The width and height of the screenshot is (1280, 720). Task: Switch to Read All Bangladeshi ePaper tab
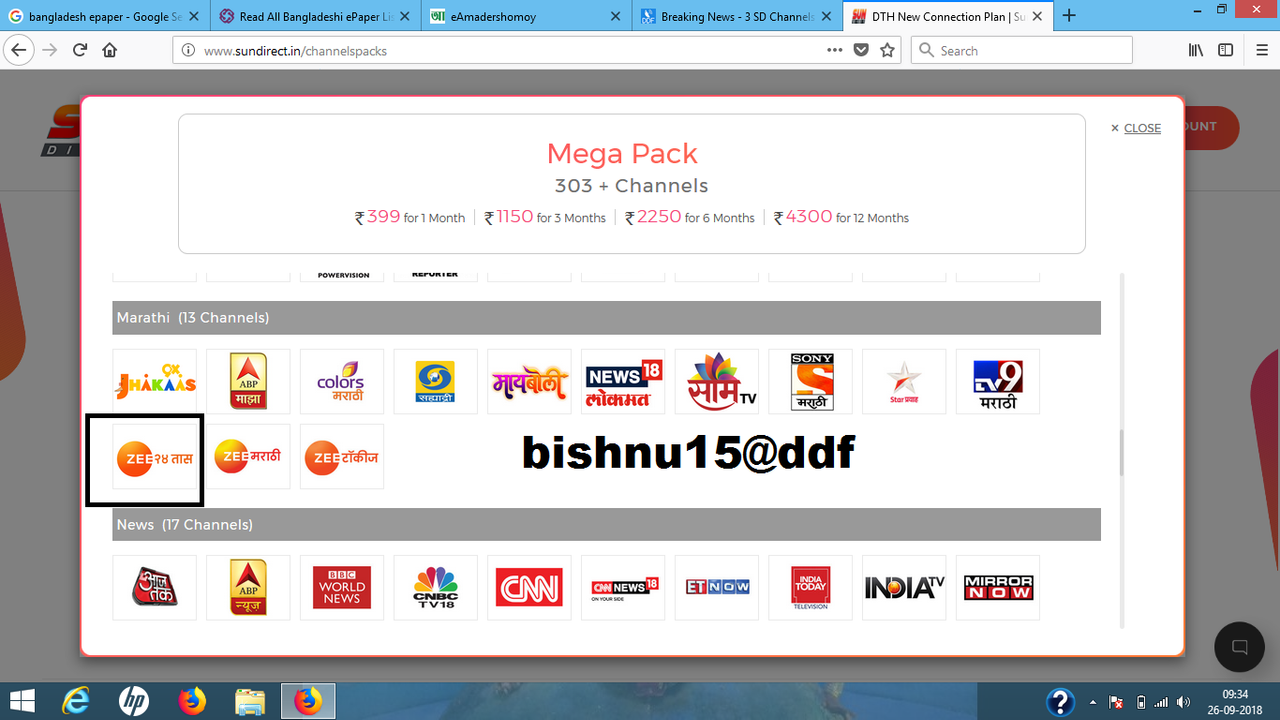click(x=316, y=16)
